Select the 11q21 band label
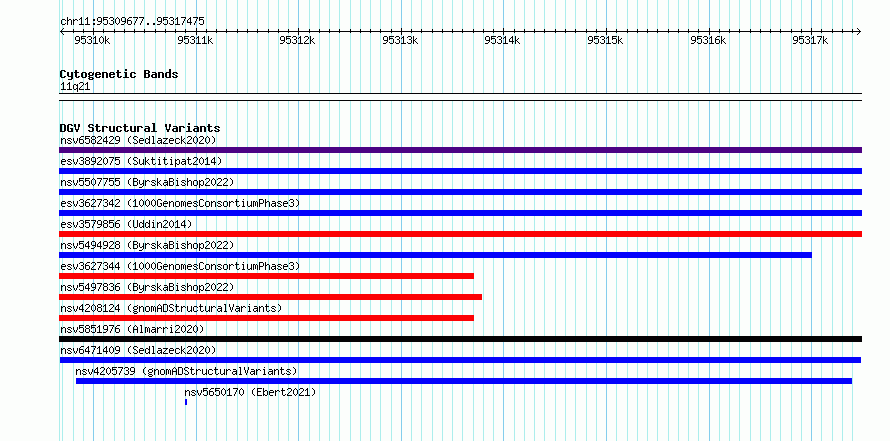Viewport: 890px width, 441px height. pyautogui.click(x=75, y=87)
